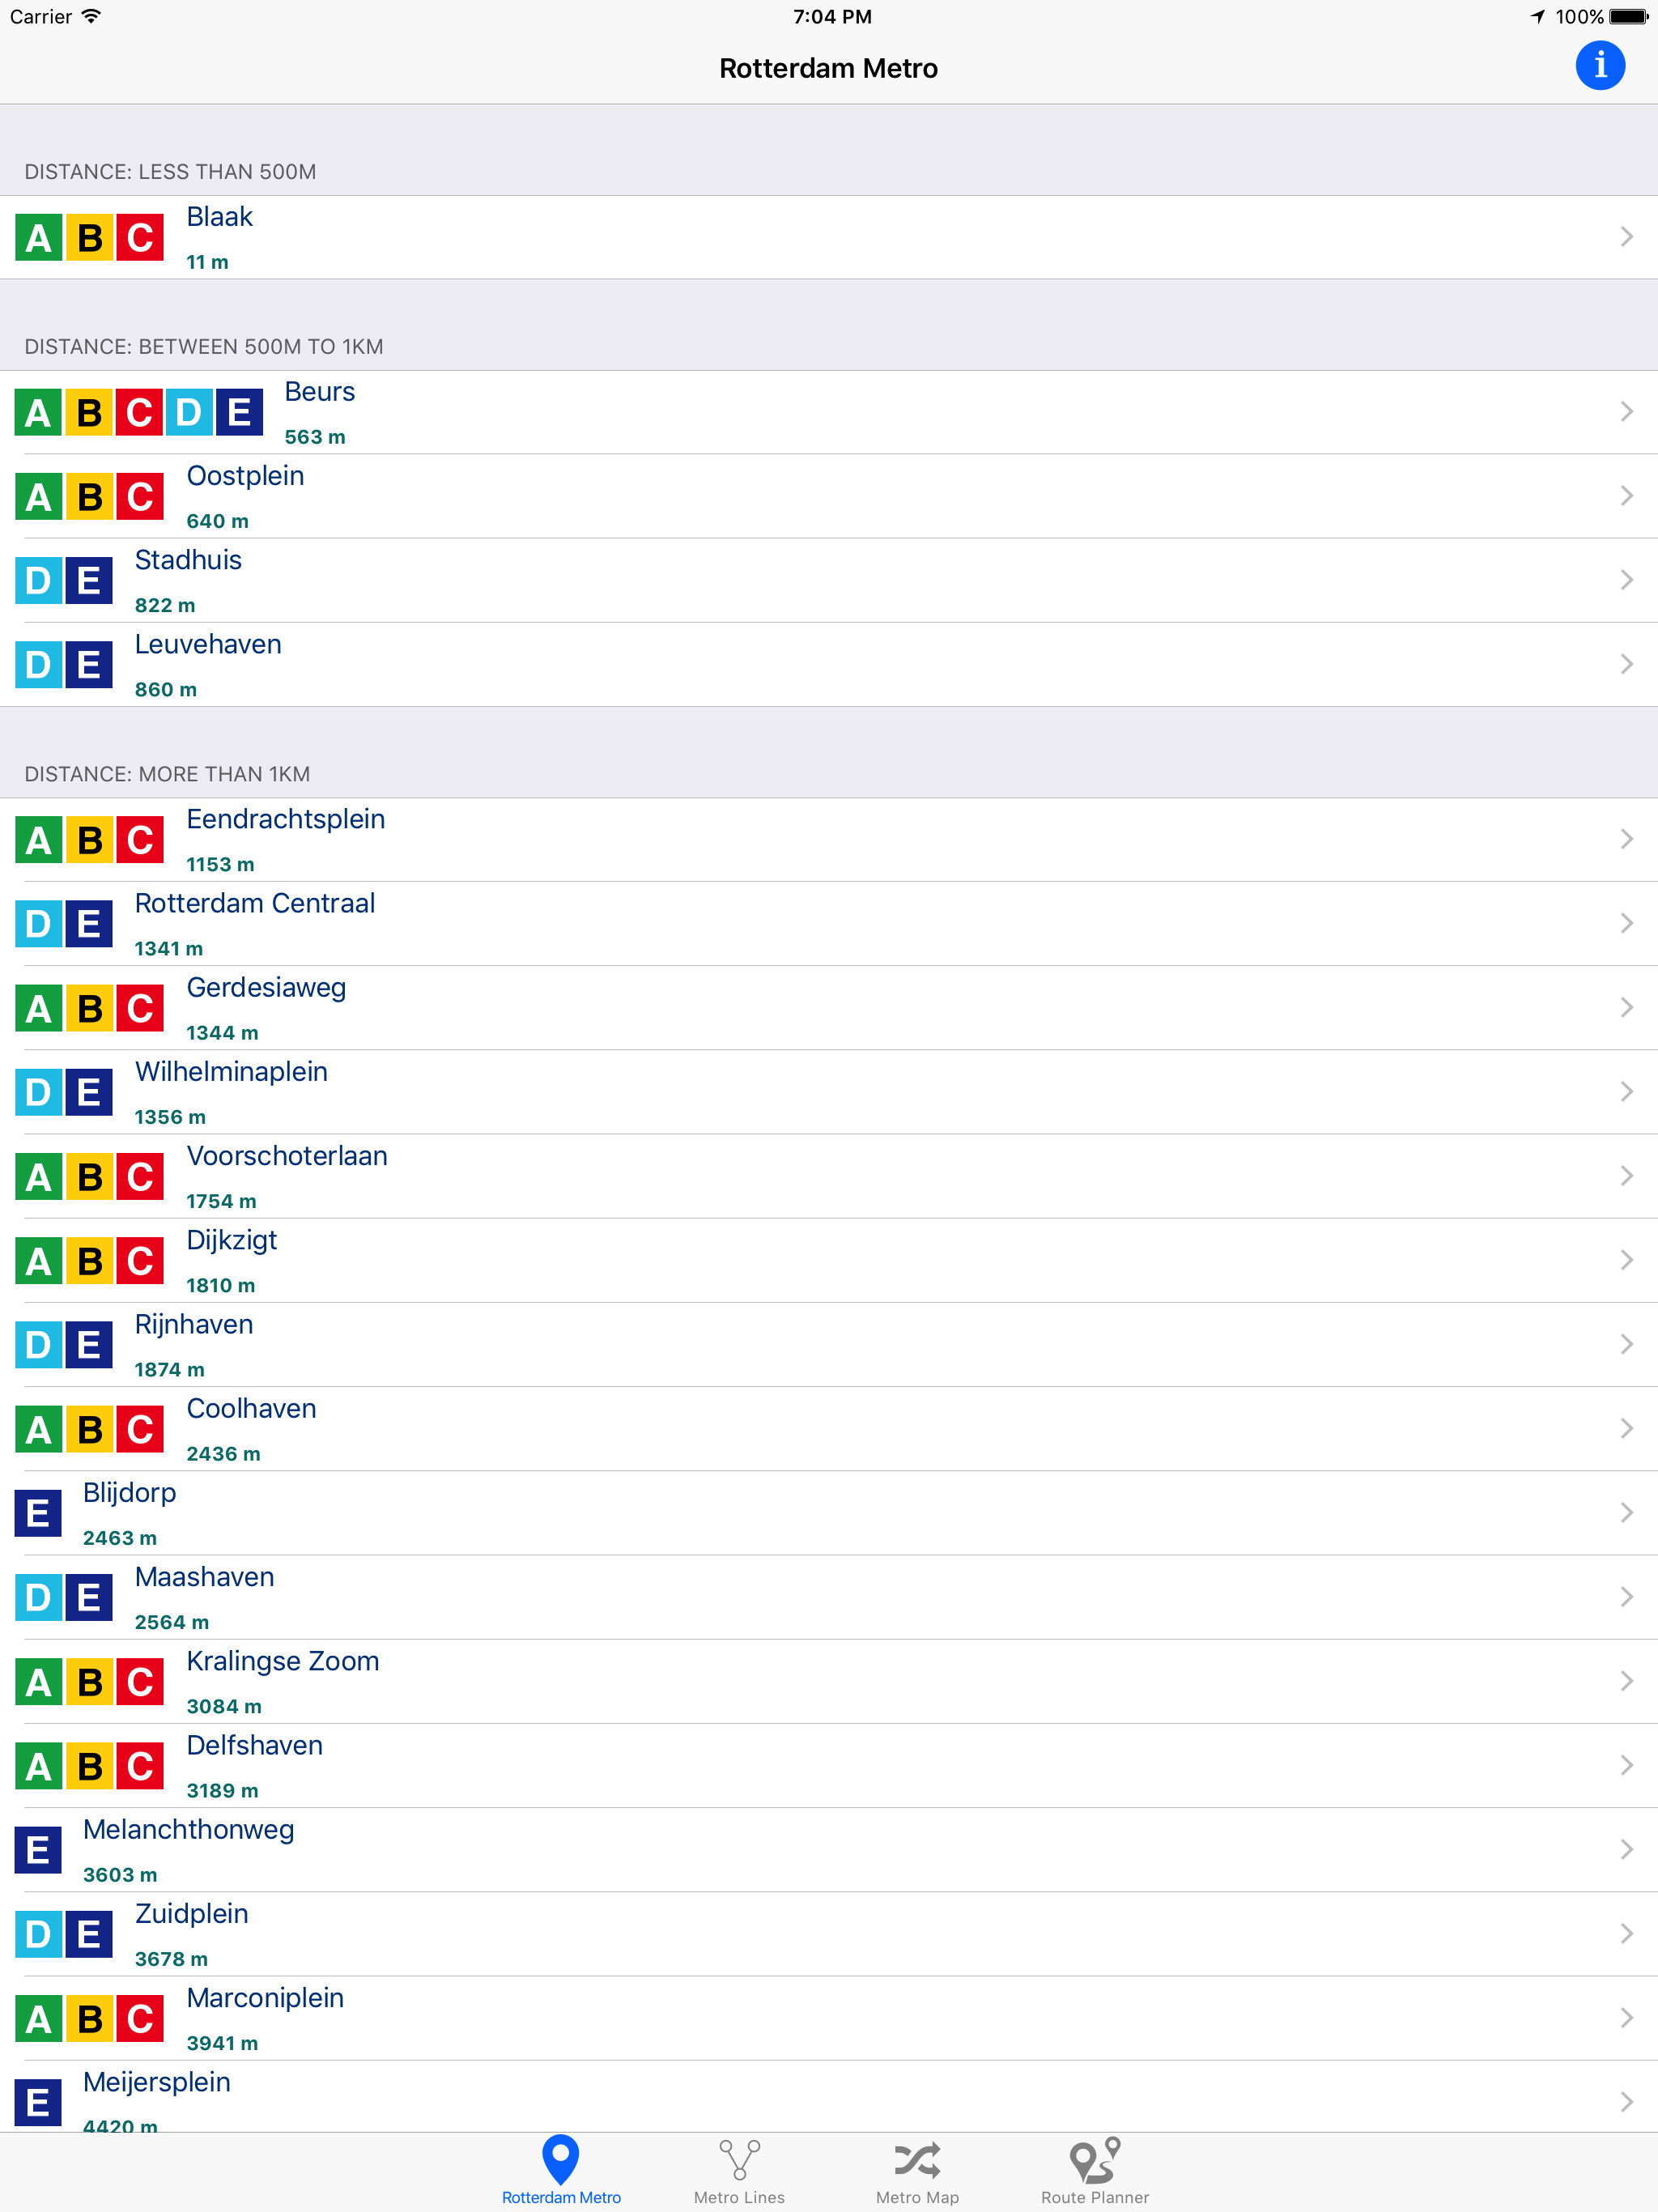Click line E badge for Melanchthonweg
The width and height of the screenshot is (1658, 2212).
click(38, 1850)
